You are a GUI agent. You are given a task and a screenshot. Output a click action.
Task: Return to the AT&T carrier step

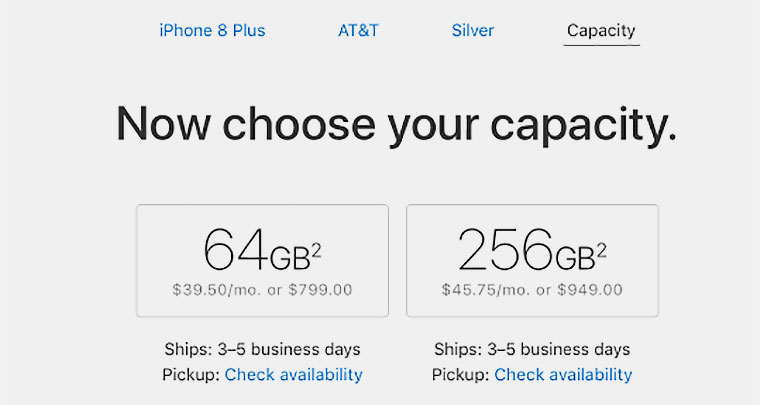(x=358, y=30)
